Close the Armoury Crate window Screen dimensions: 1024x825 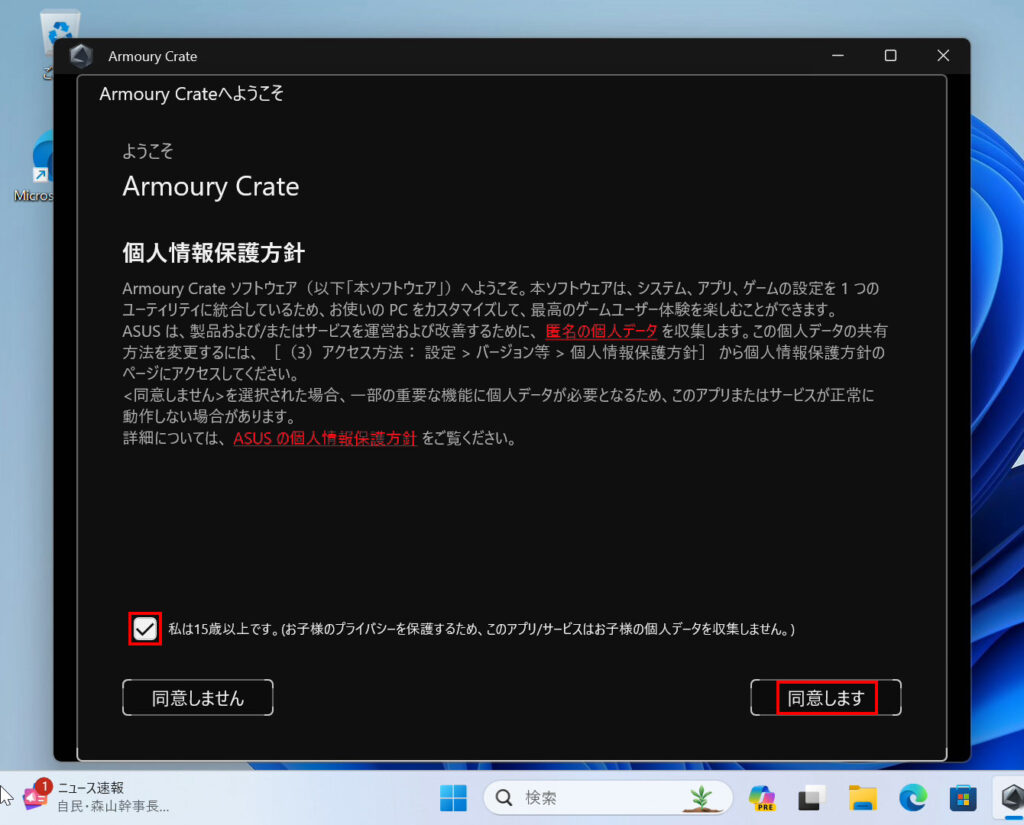[x=943, y=56]
